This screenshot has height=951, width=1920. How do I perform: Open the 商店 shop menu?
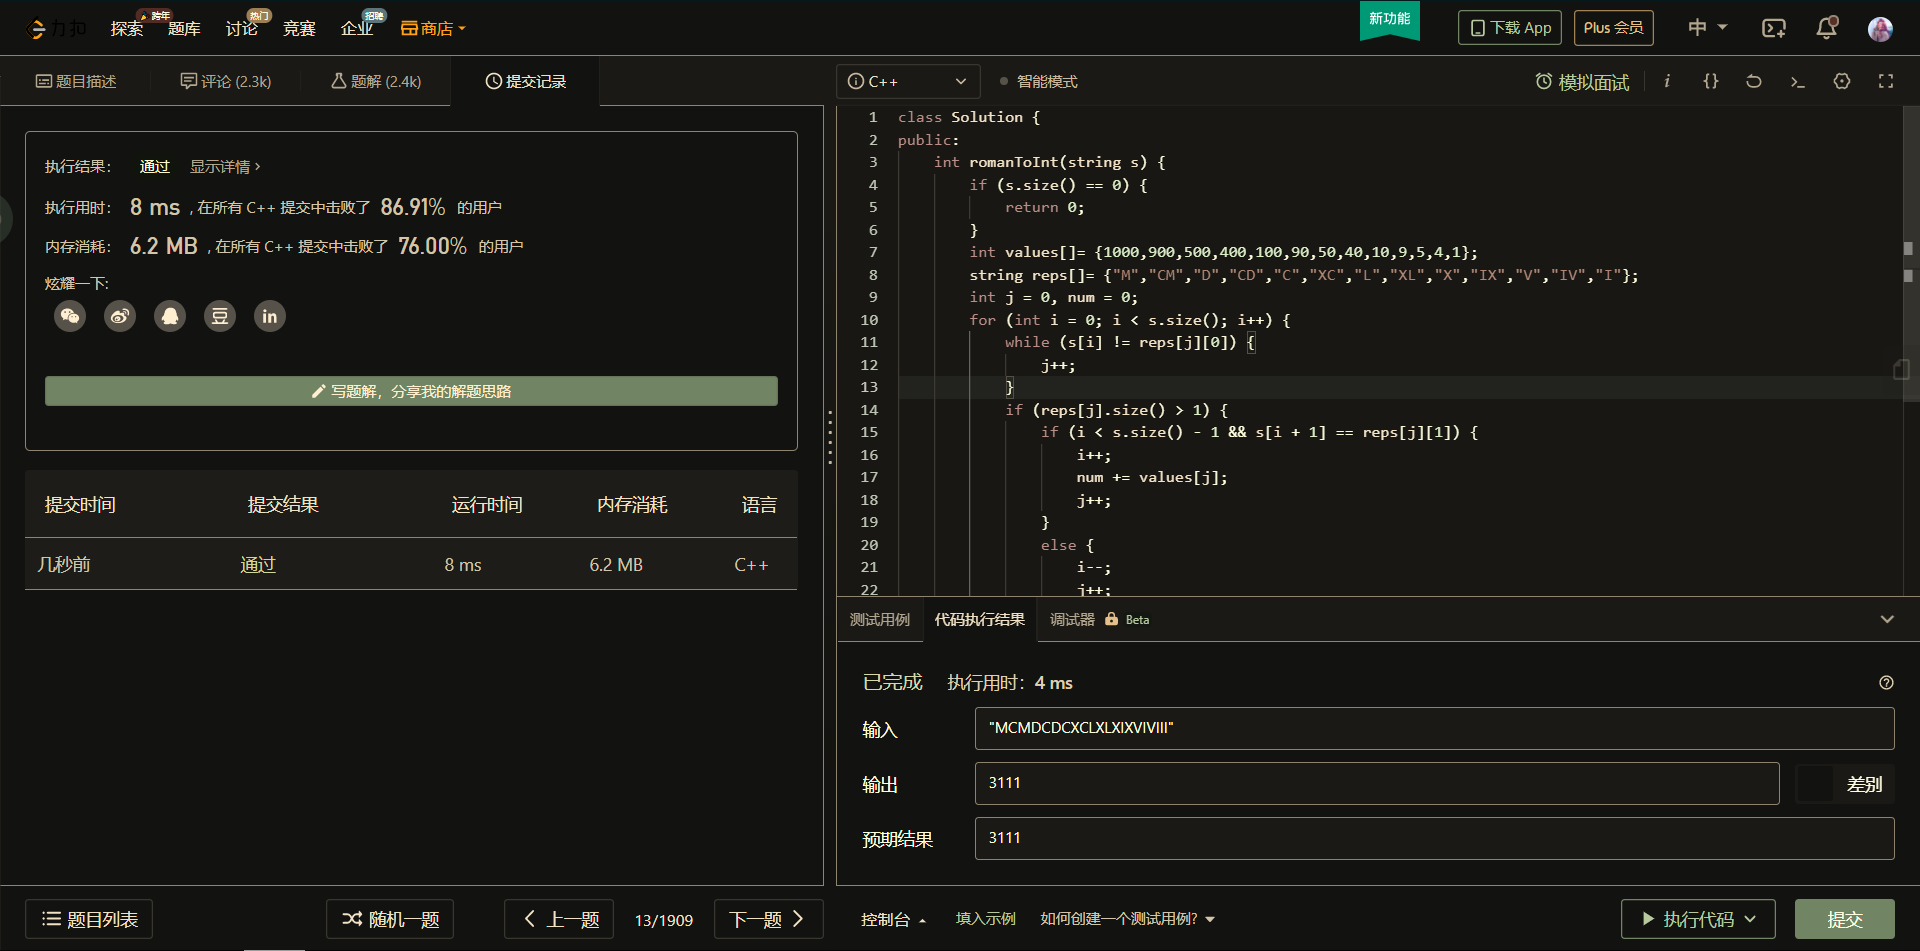pyautogui.click(x=434, y=29)
